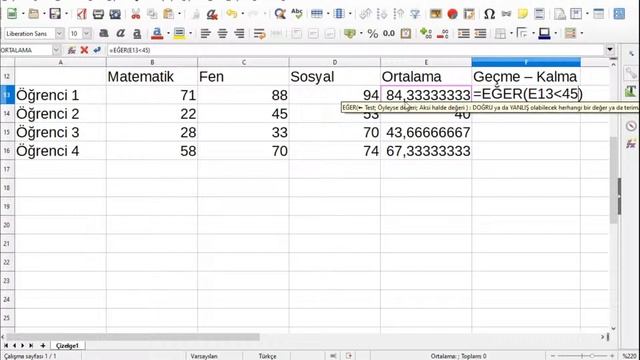Image resolution: width=640 pixels, height=360 pixels.
Task: Select the Çizelge1 sheet tab
Action: 67,346
